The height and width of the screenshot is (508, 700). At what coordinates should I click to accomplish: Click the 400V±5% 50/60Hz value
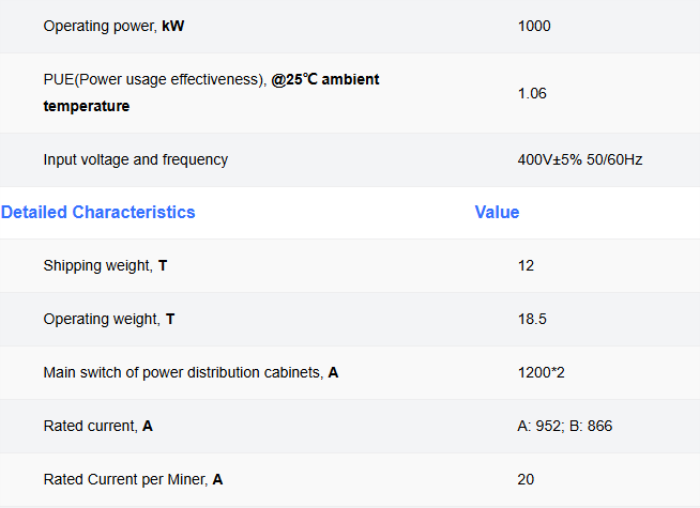580,160
